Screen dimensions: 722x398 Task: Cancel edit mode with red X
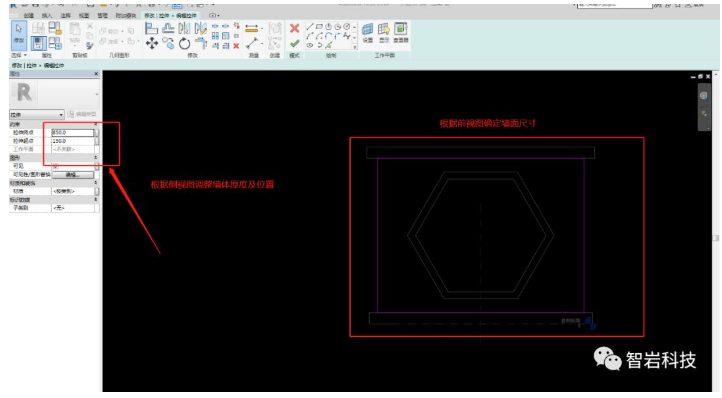point(294,29)
